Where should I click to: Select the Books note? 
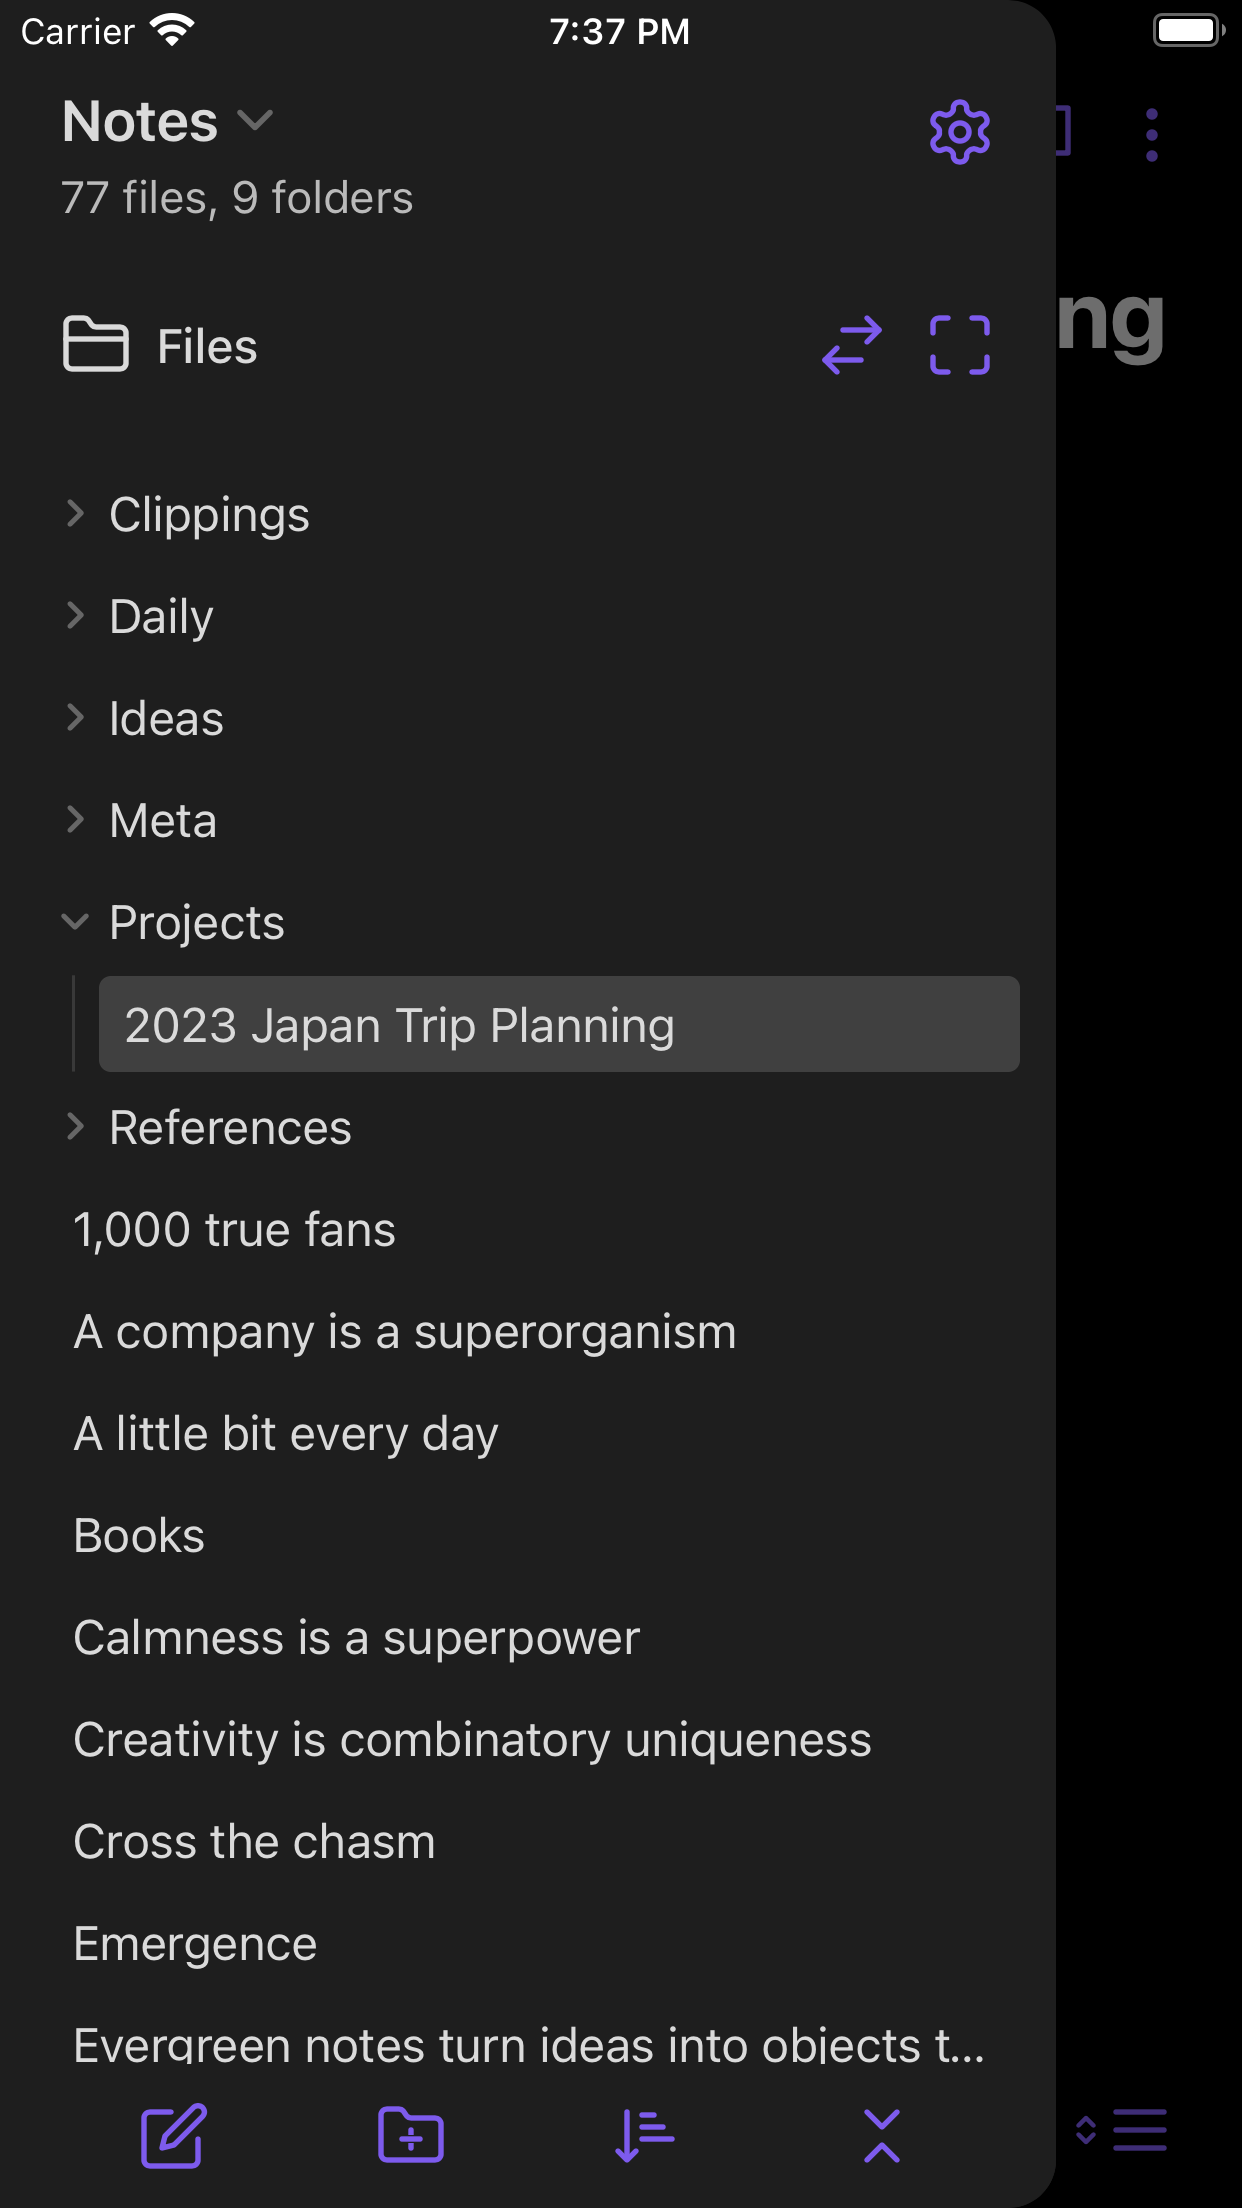[139, 1535]
